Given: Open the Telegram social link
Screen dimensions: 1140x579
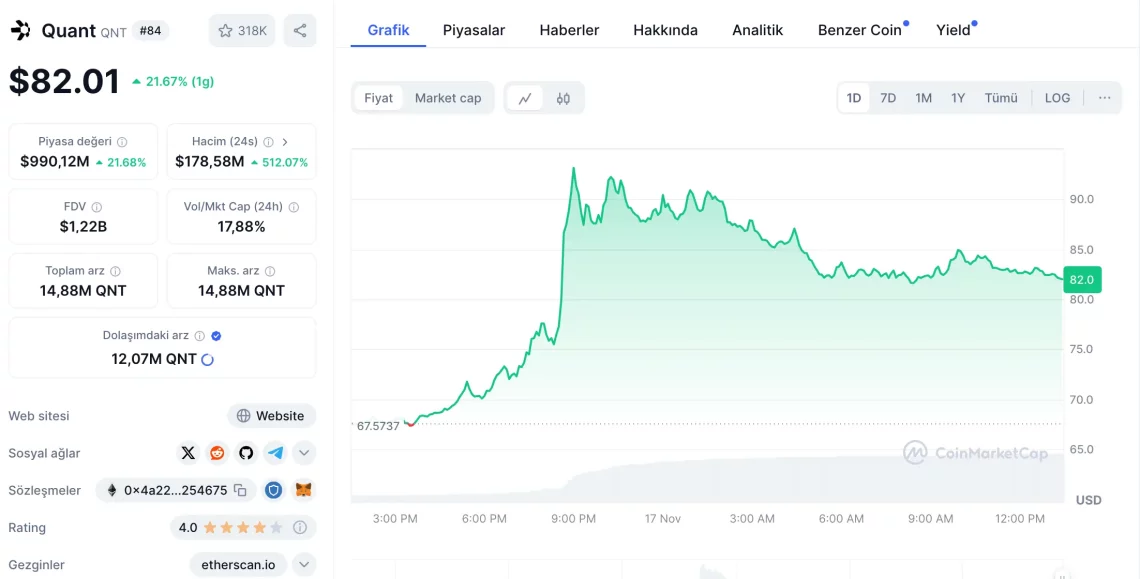Looking at the screenshot, I should pyautogui.click(x=275, y=453).
